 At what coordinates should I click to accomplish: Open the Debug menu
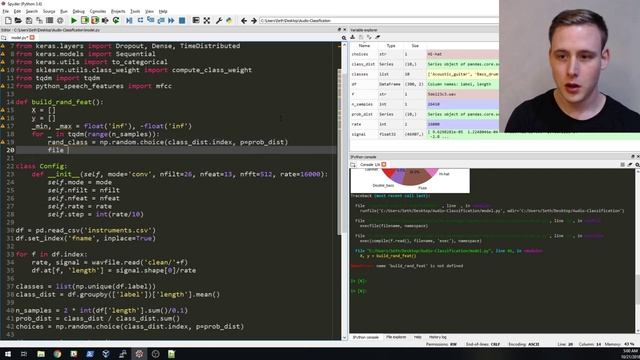[78, 11]
